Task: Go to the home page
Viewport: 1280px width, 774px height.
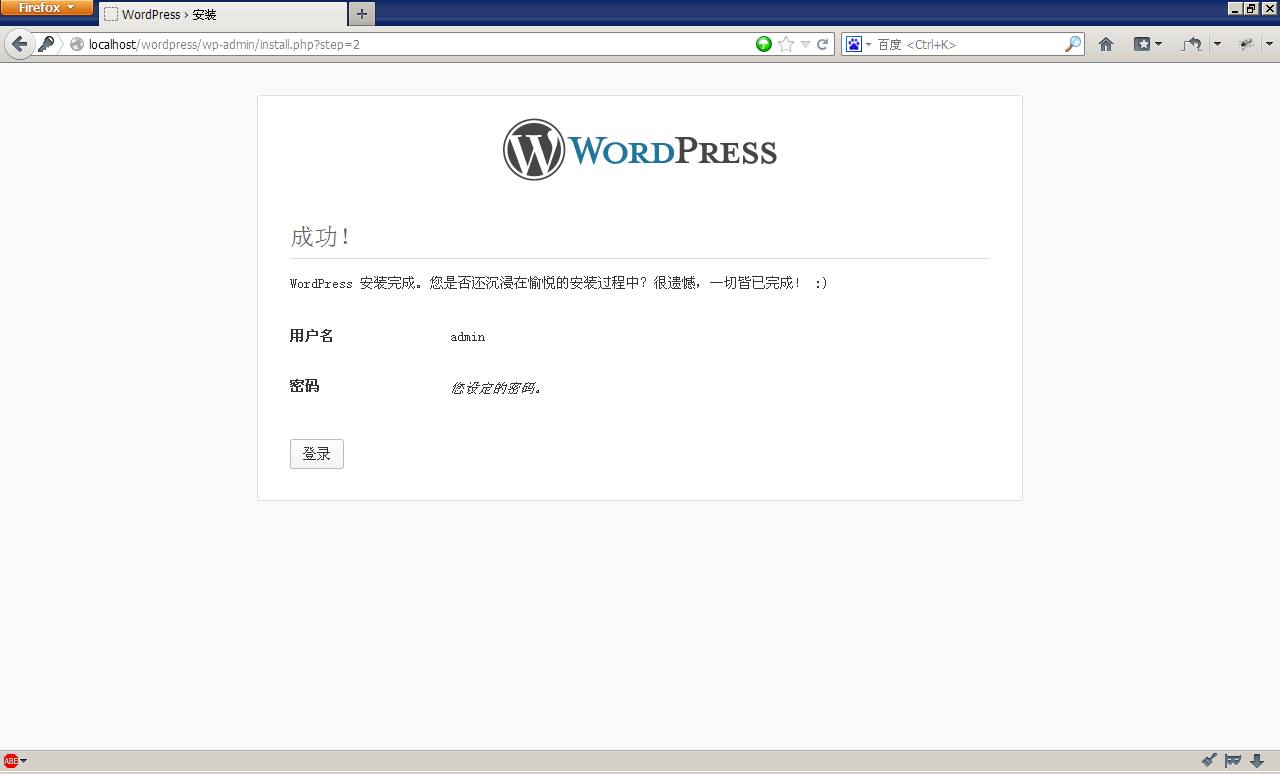Action: point(1106,44)
